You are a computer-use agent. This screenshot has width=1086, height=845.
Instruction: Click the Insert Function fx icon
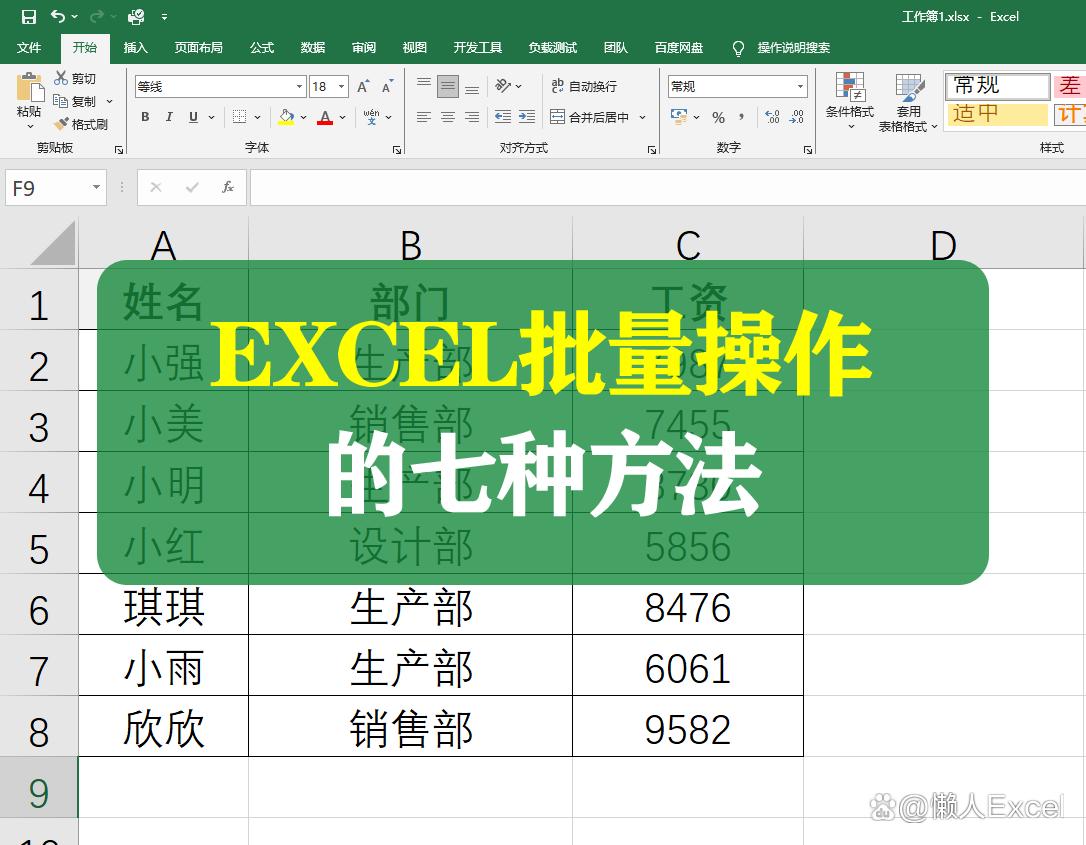point(228,187)
